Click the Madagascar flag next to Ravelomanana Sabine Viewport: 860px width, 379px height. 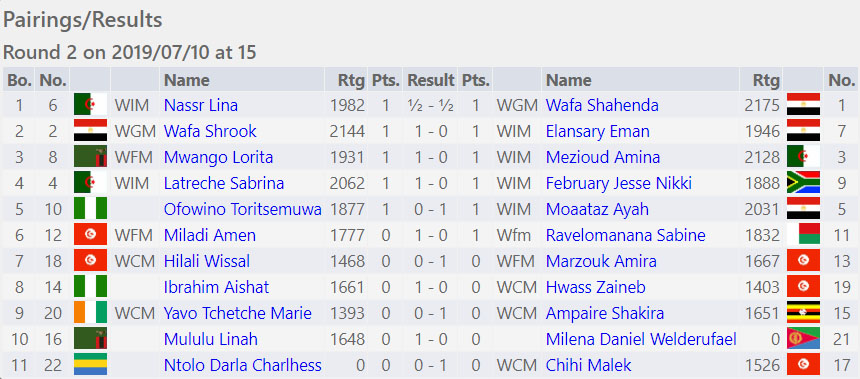tap(803, 235)
